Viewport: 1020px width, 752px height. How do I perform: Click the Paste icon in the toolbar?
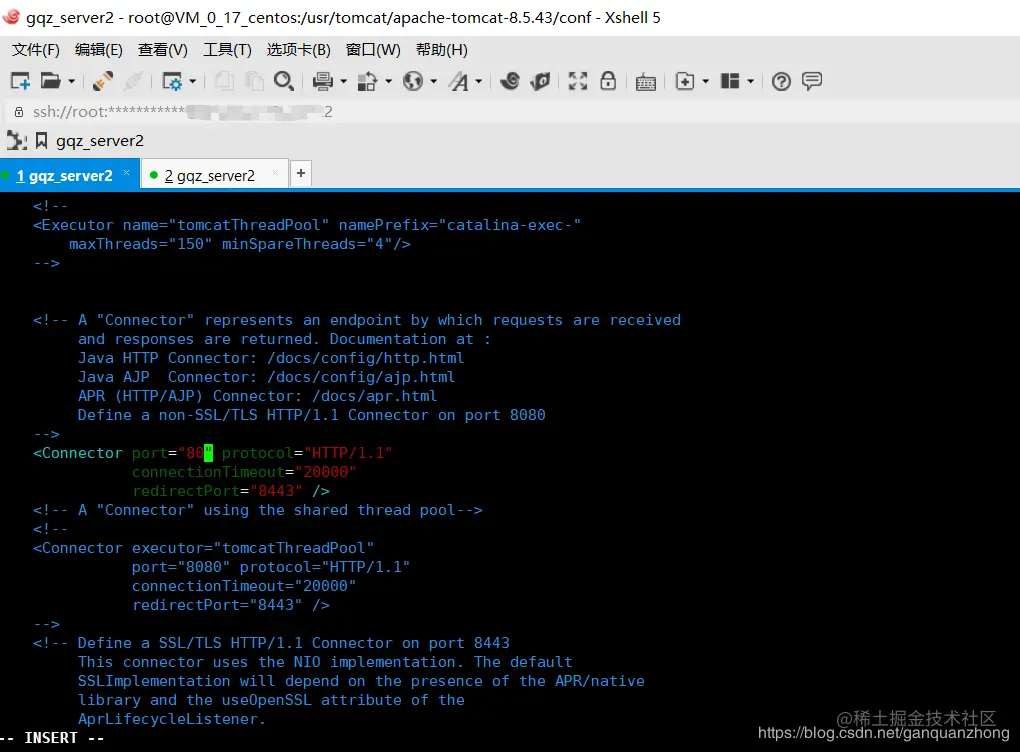tap(254, 81)
